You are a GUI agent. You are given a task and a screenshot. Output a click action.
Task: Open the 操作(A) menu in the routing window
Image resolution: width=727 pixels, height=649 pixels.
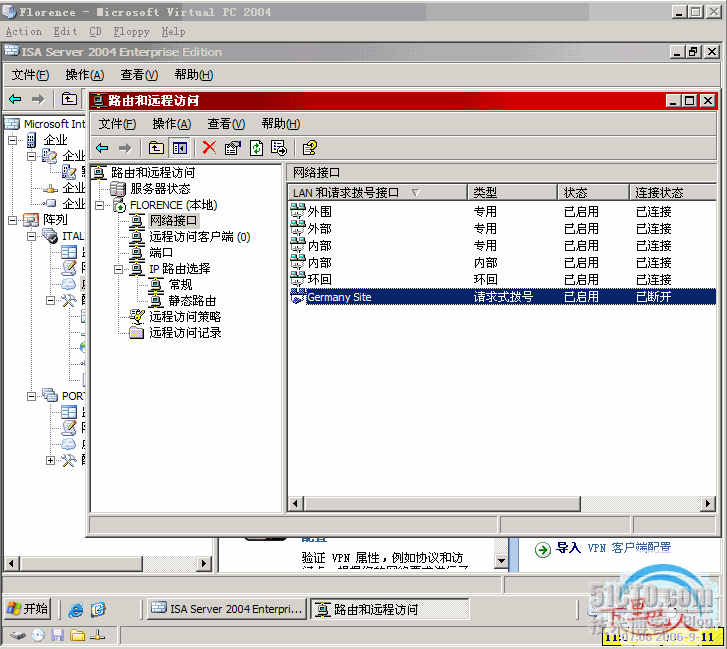tap(172, 124)
